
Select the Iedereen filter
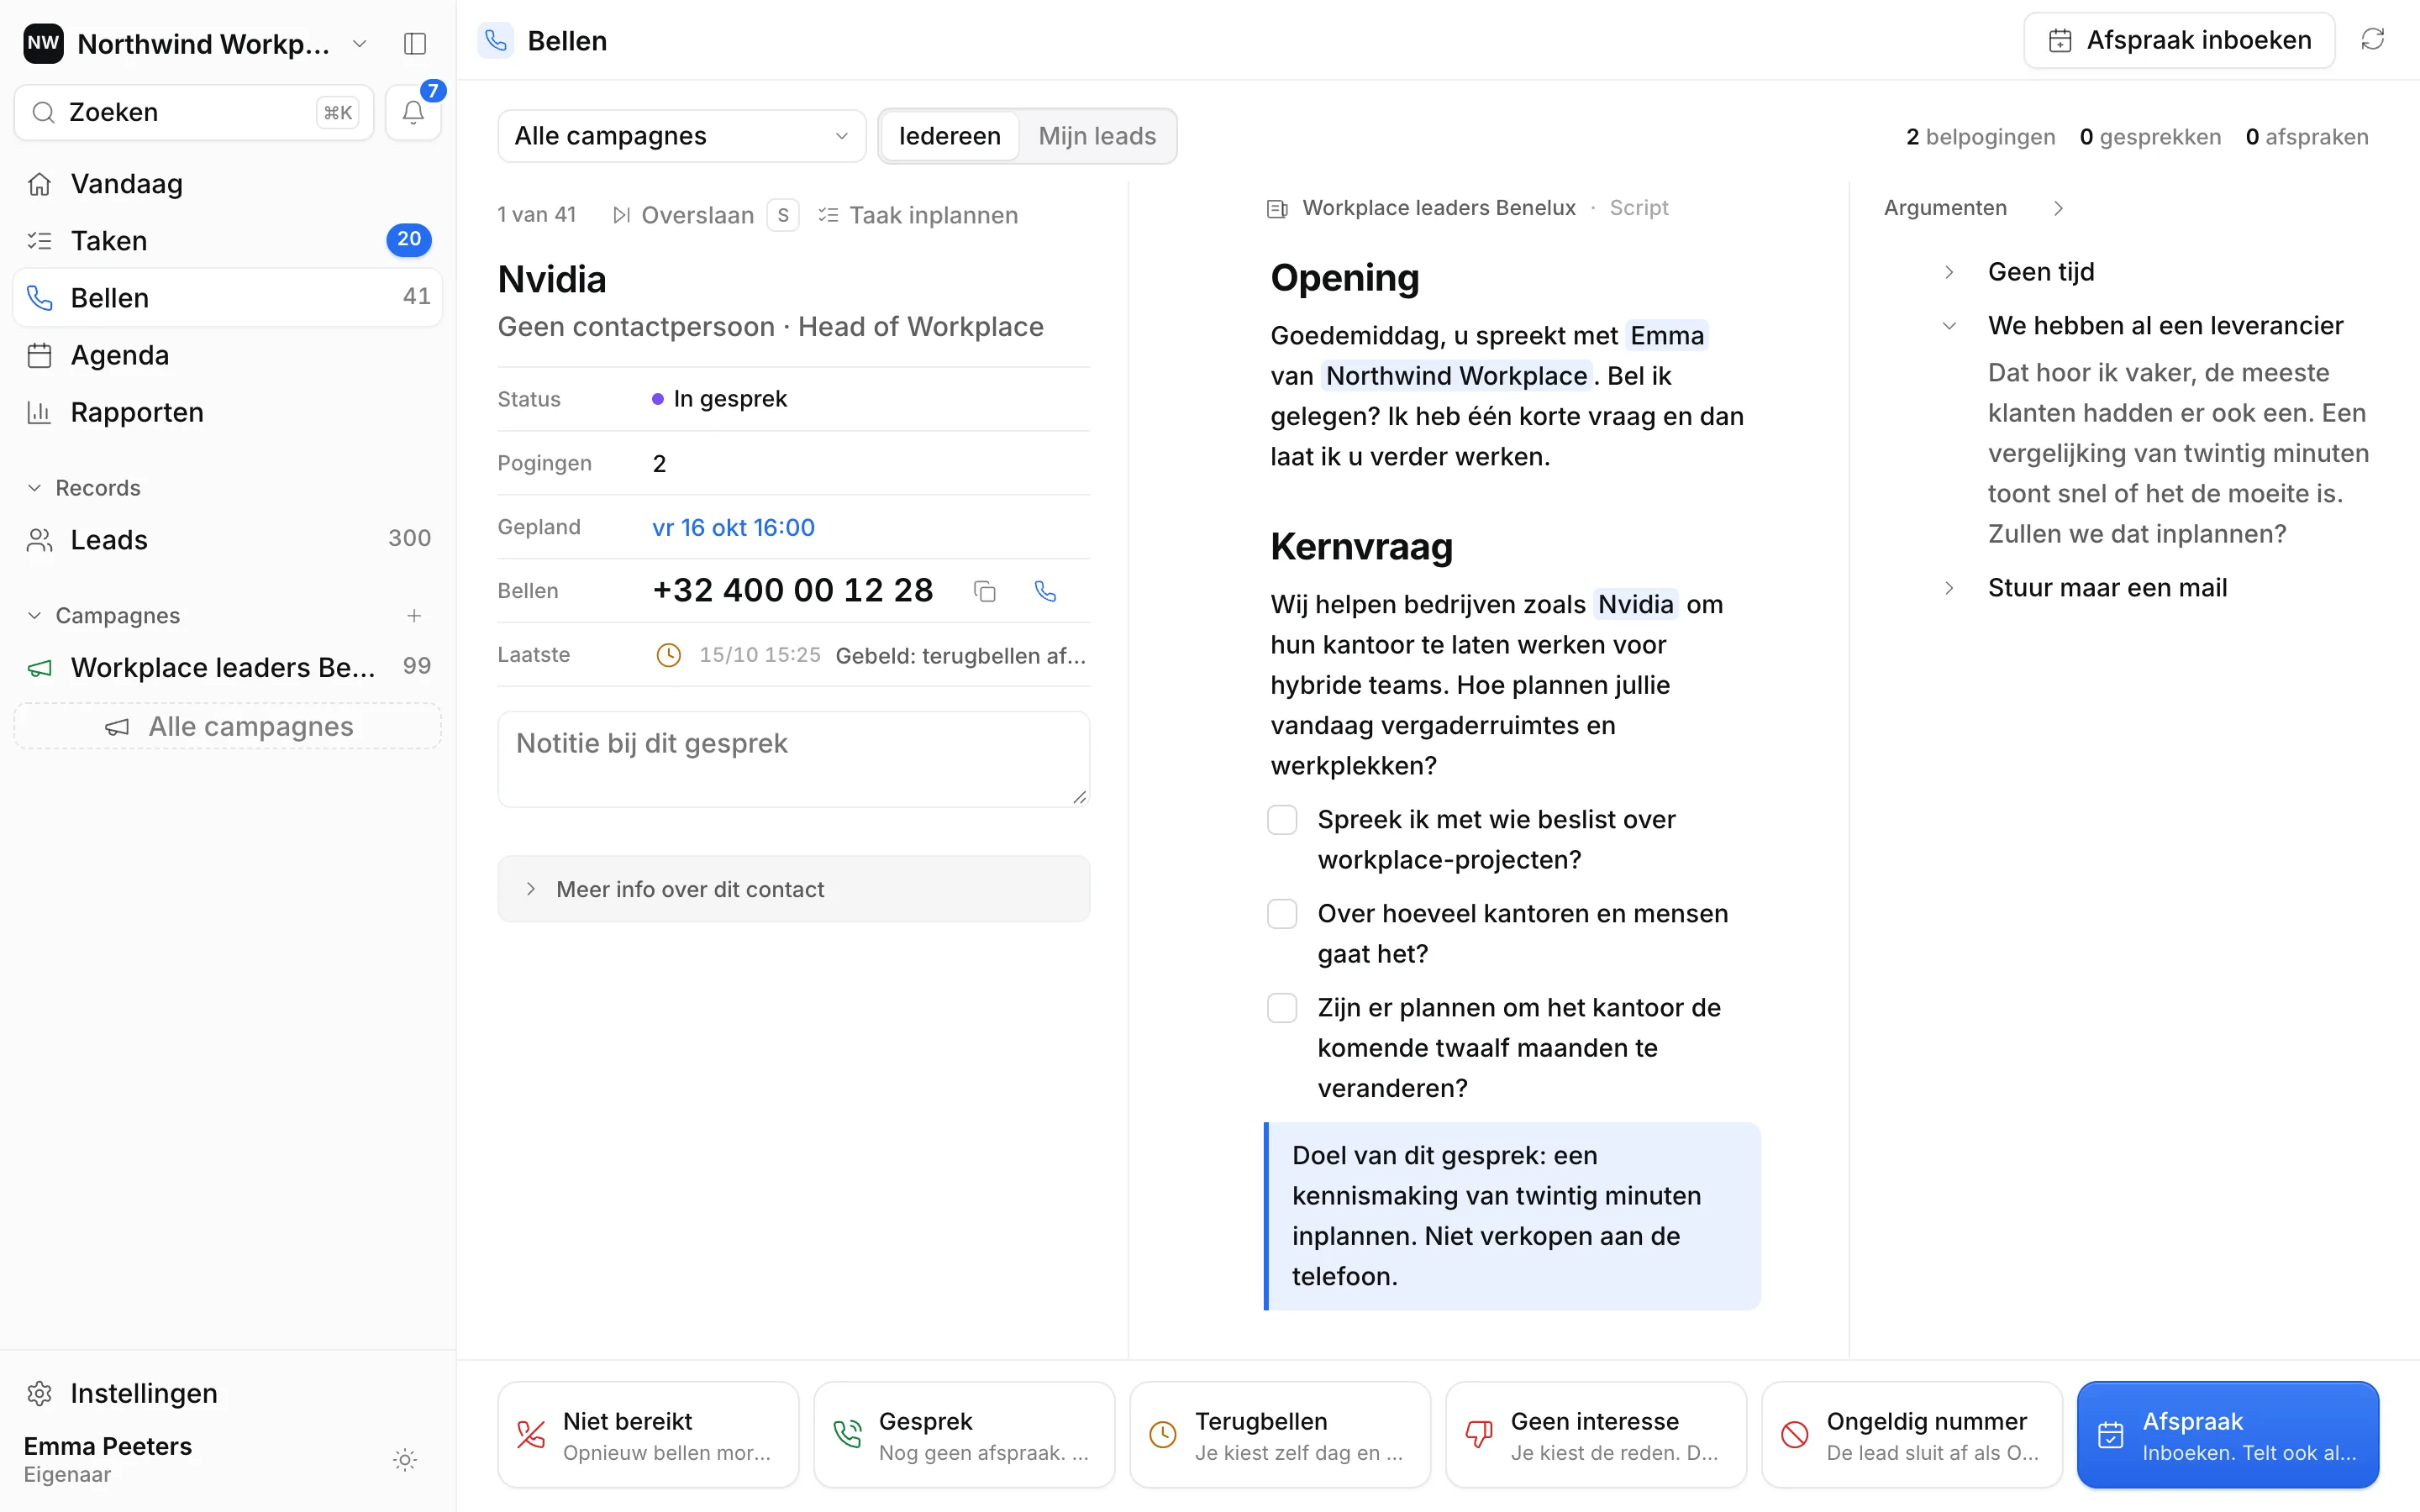point(949,136)
